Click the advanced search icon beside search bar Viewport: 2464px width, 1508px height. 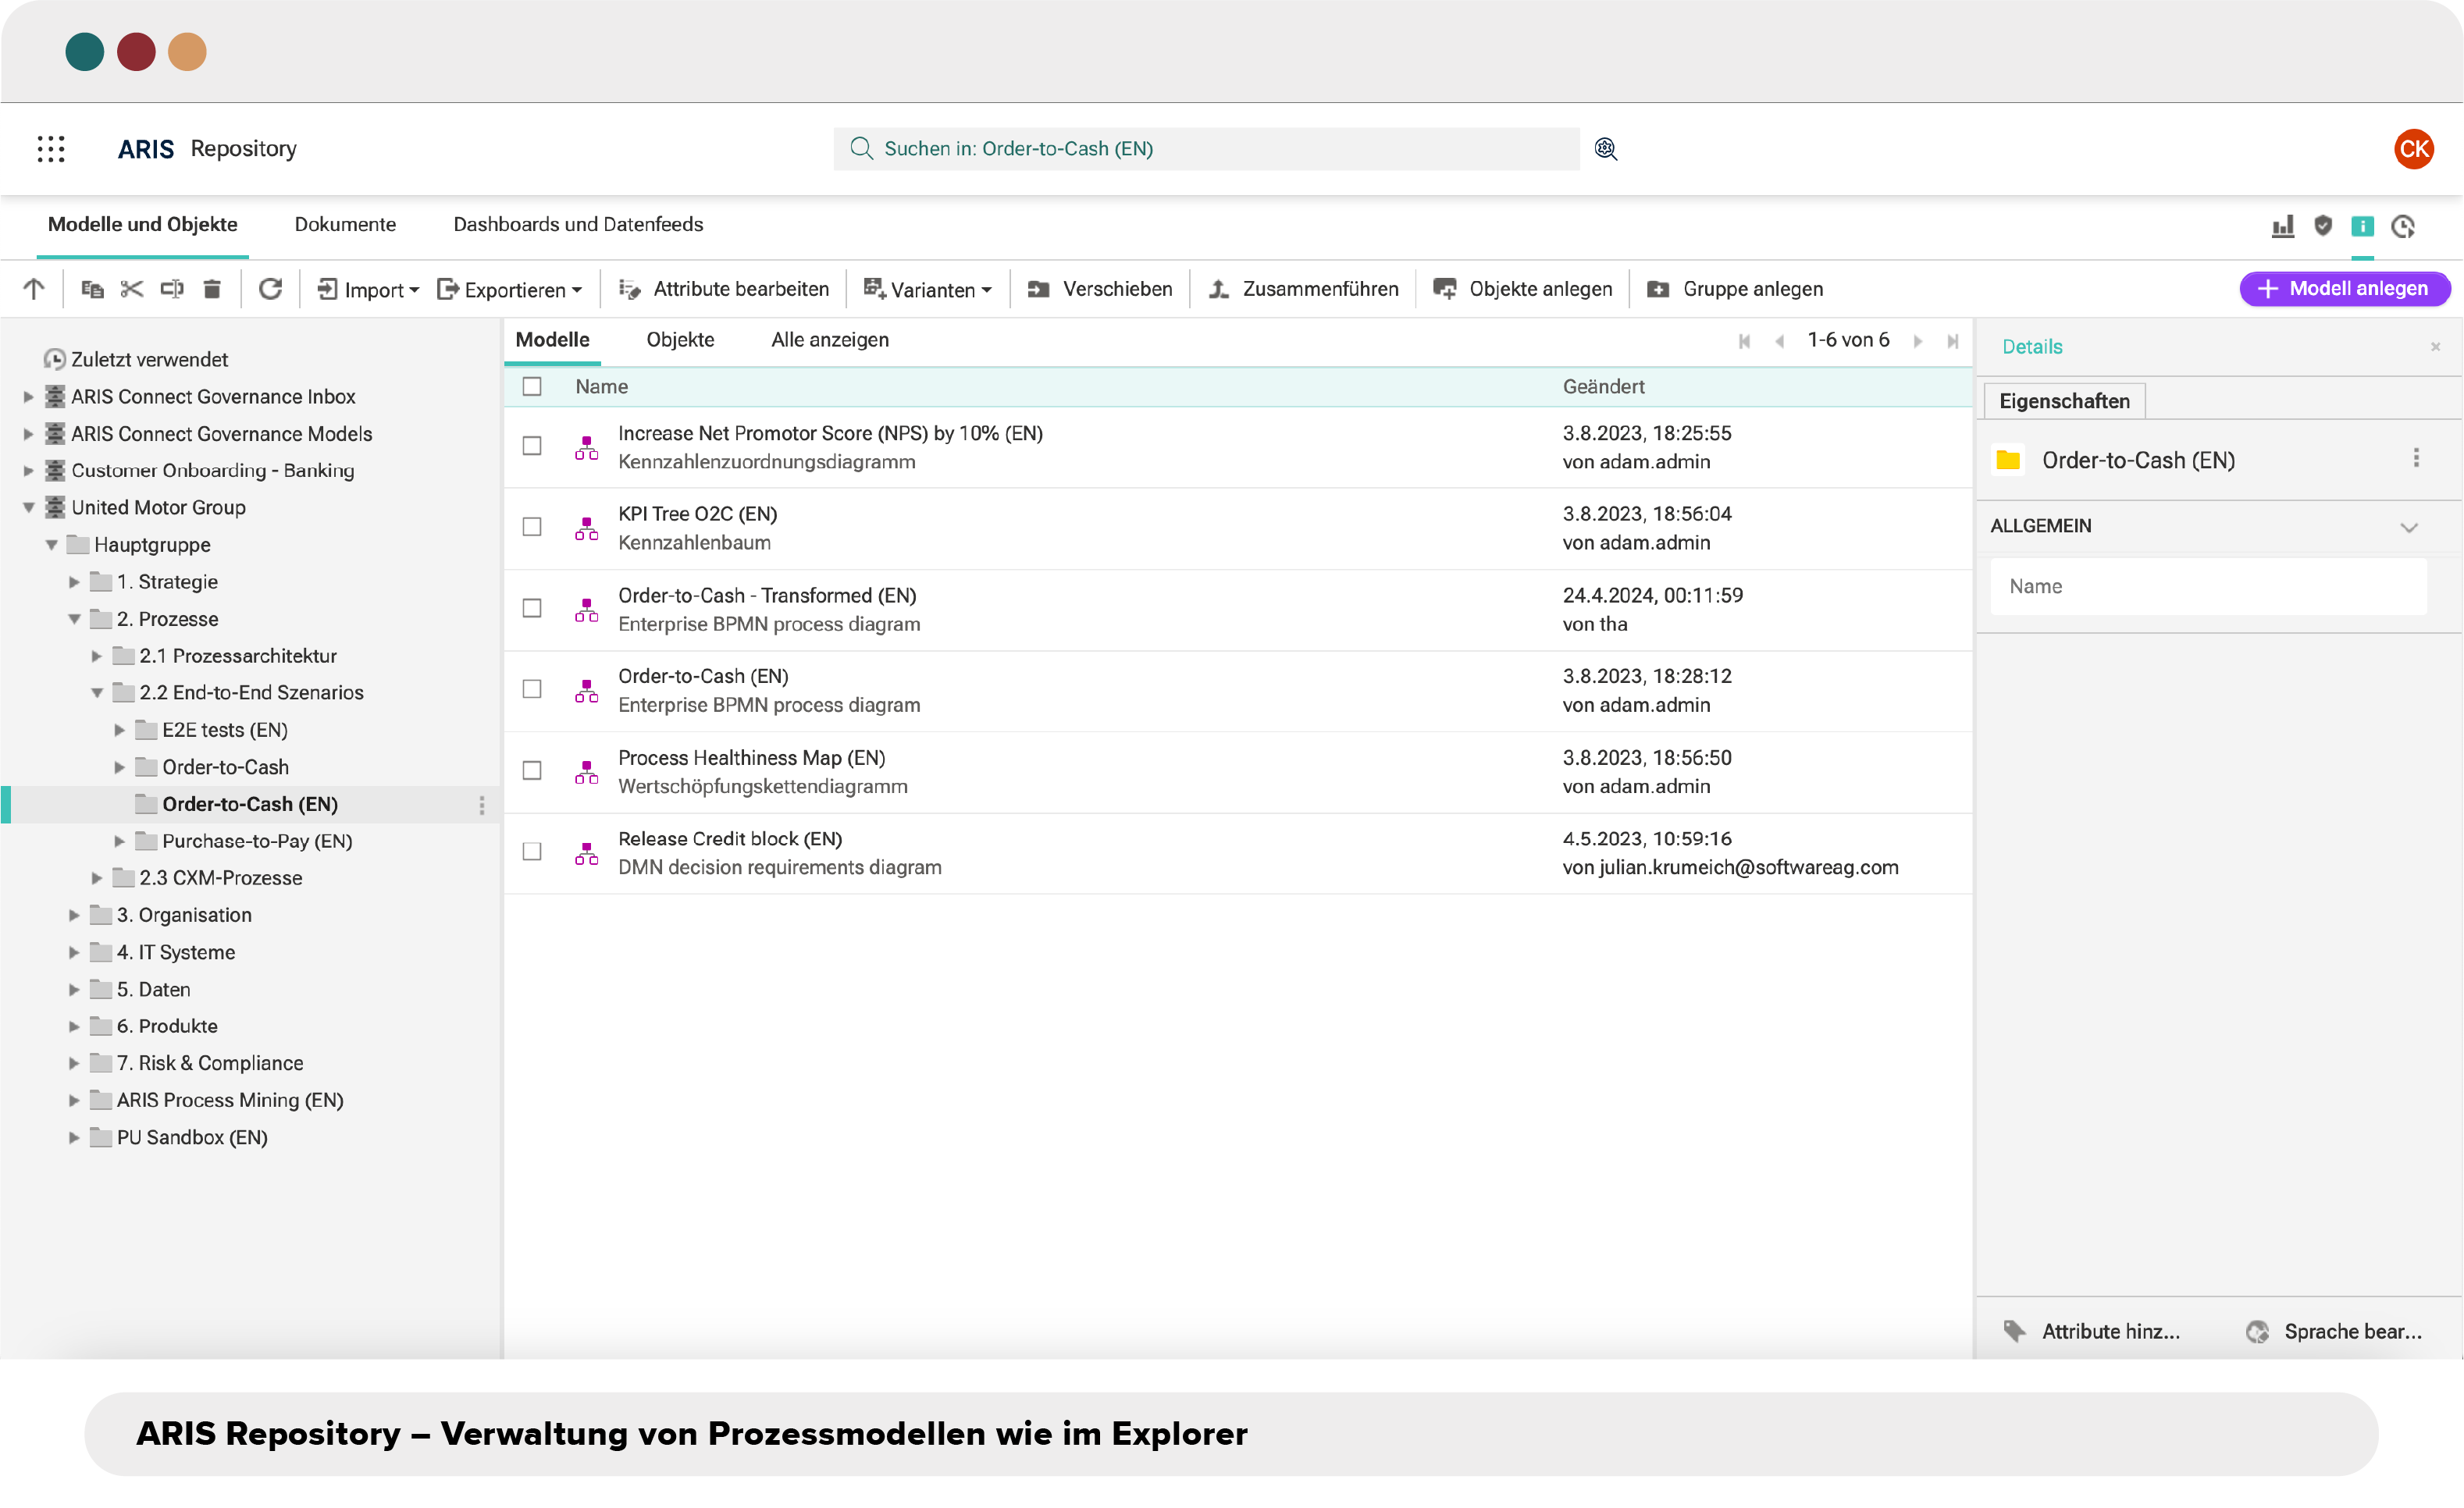1605,149
